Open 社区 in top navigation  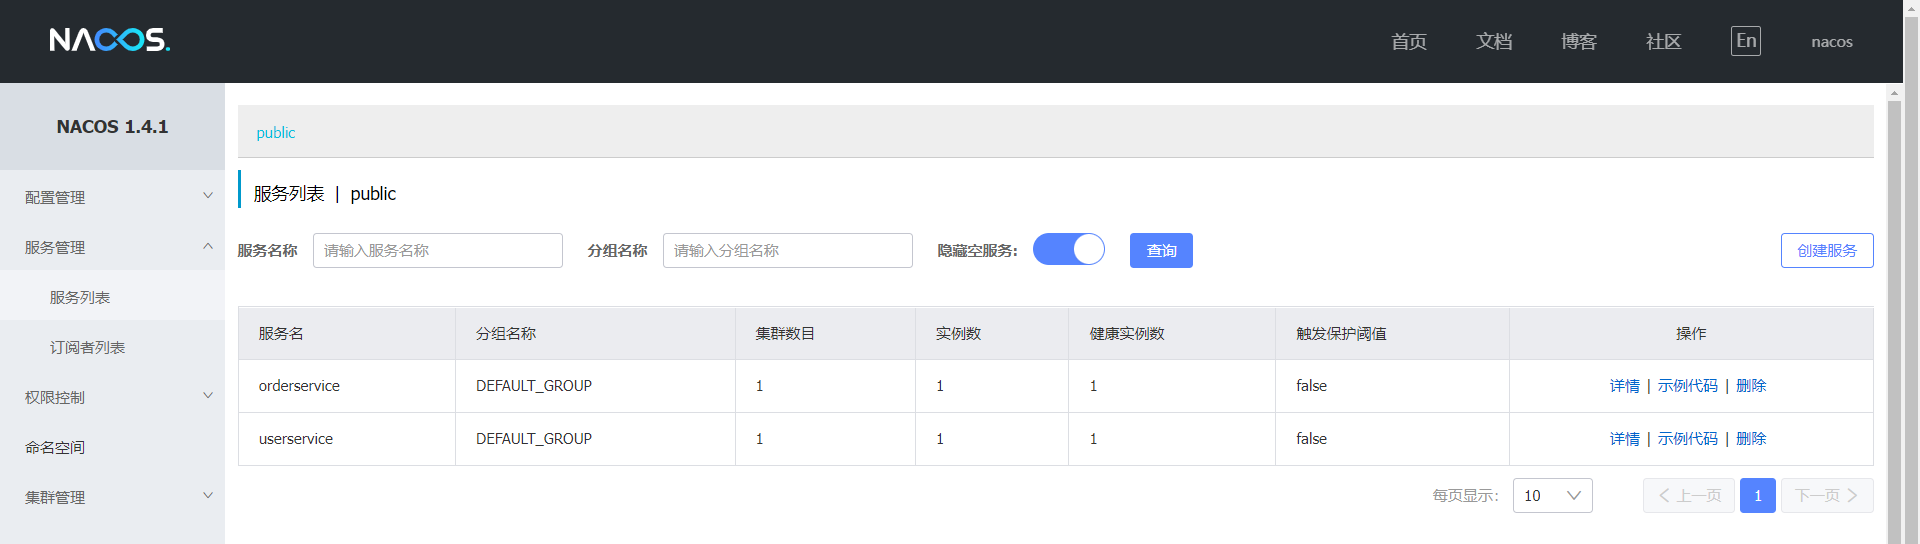(x=1664, y=42)
